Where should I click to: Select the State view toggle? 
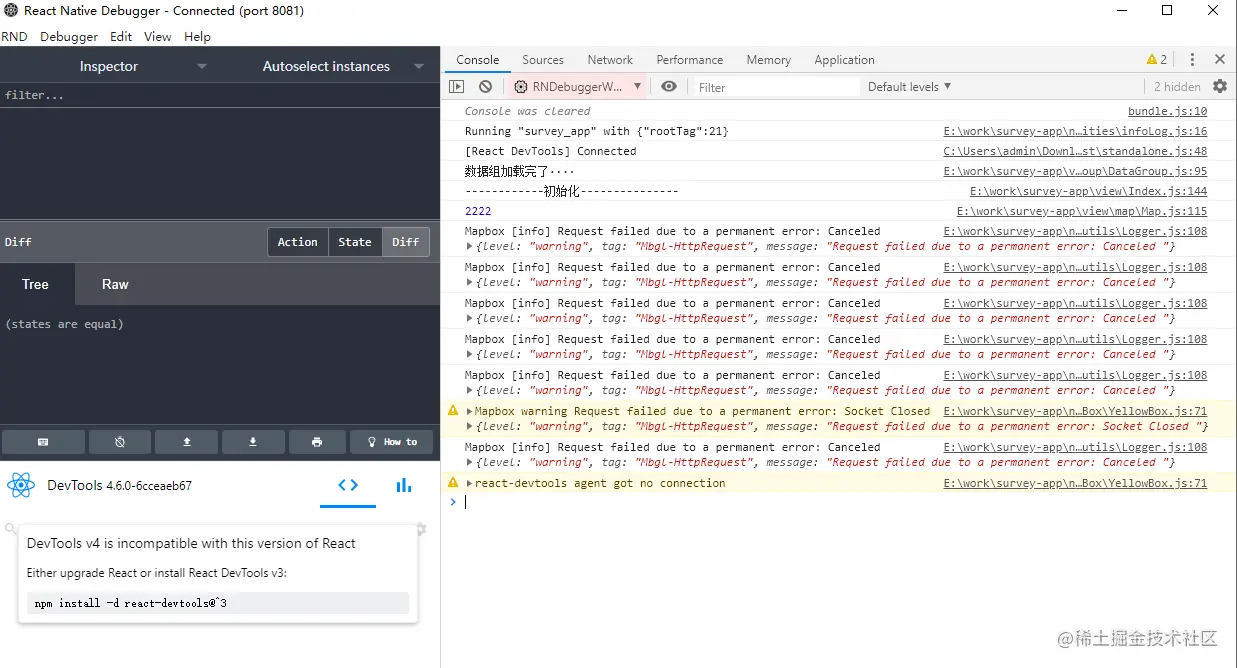click(x=355, y=242)
